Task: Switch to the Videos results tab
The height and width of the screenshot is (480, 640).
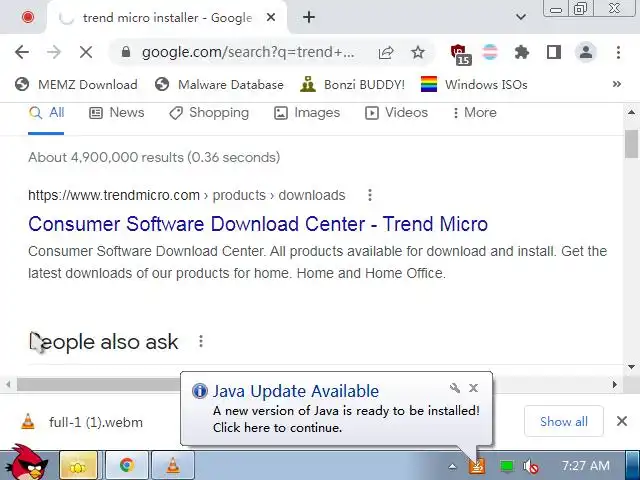Action: (396, 113)
